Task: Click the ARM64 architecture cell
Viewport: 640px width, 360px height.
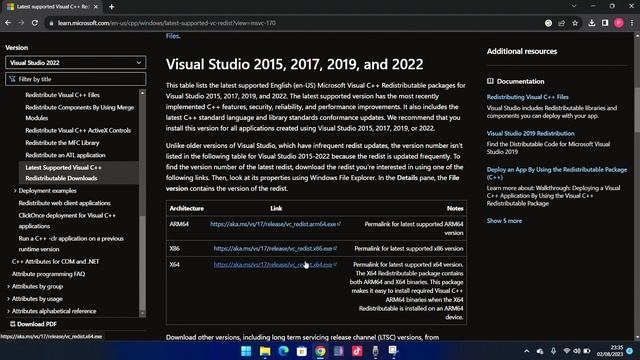Action: coord(179,224)
